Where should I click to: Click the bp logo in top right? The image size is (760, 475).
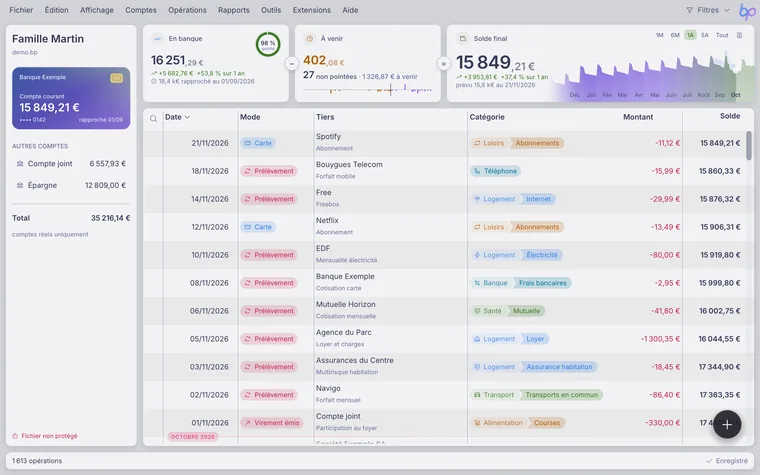tap(746, 11)
